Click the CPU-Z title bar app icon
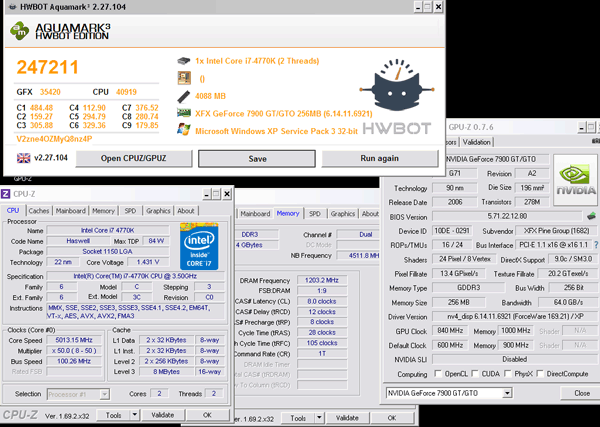Screen dimensions: 600x427 point(5,194)
